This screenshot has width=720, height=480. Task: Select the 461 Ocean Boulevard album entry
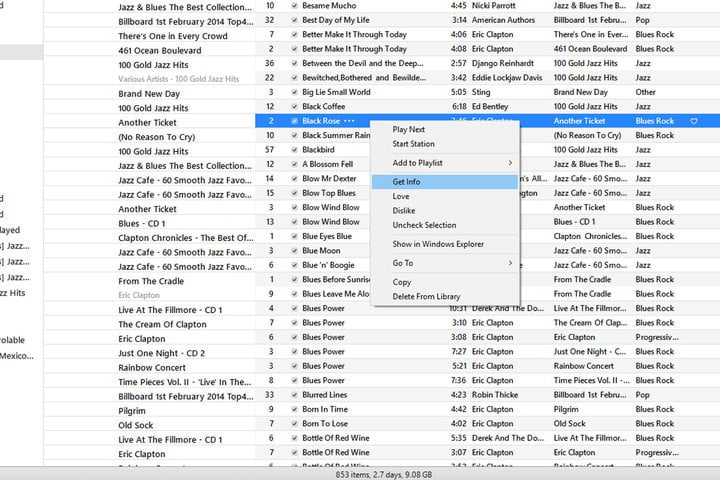(160, 51)
